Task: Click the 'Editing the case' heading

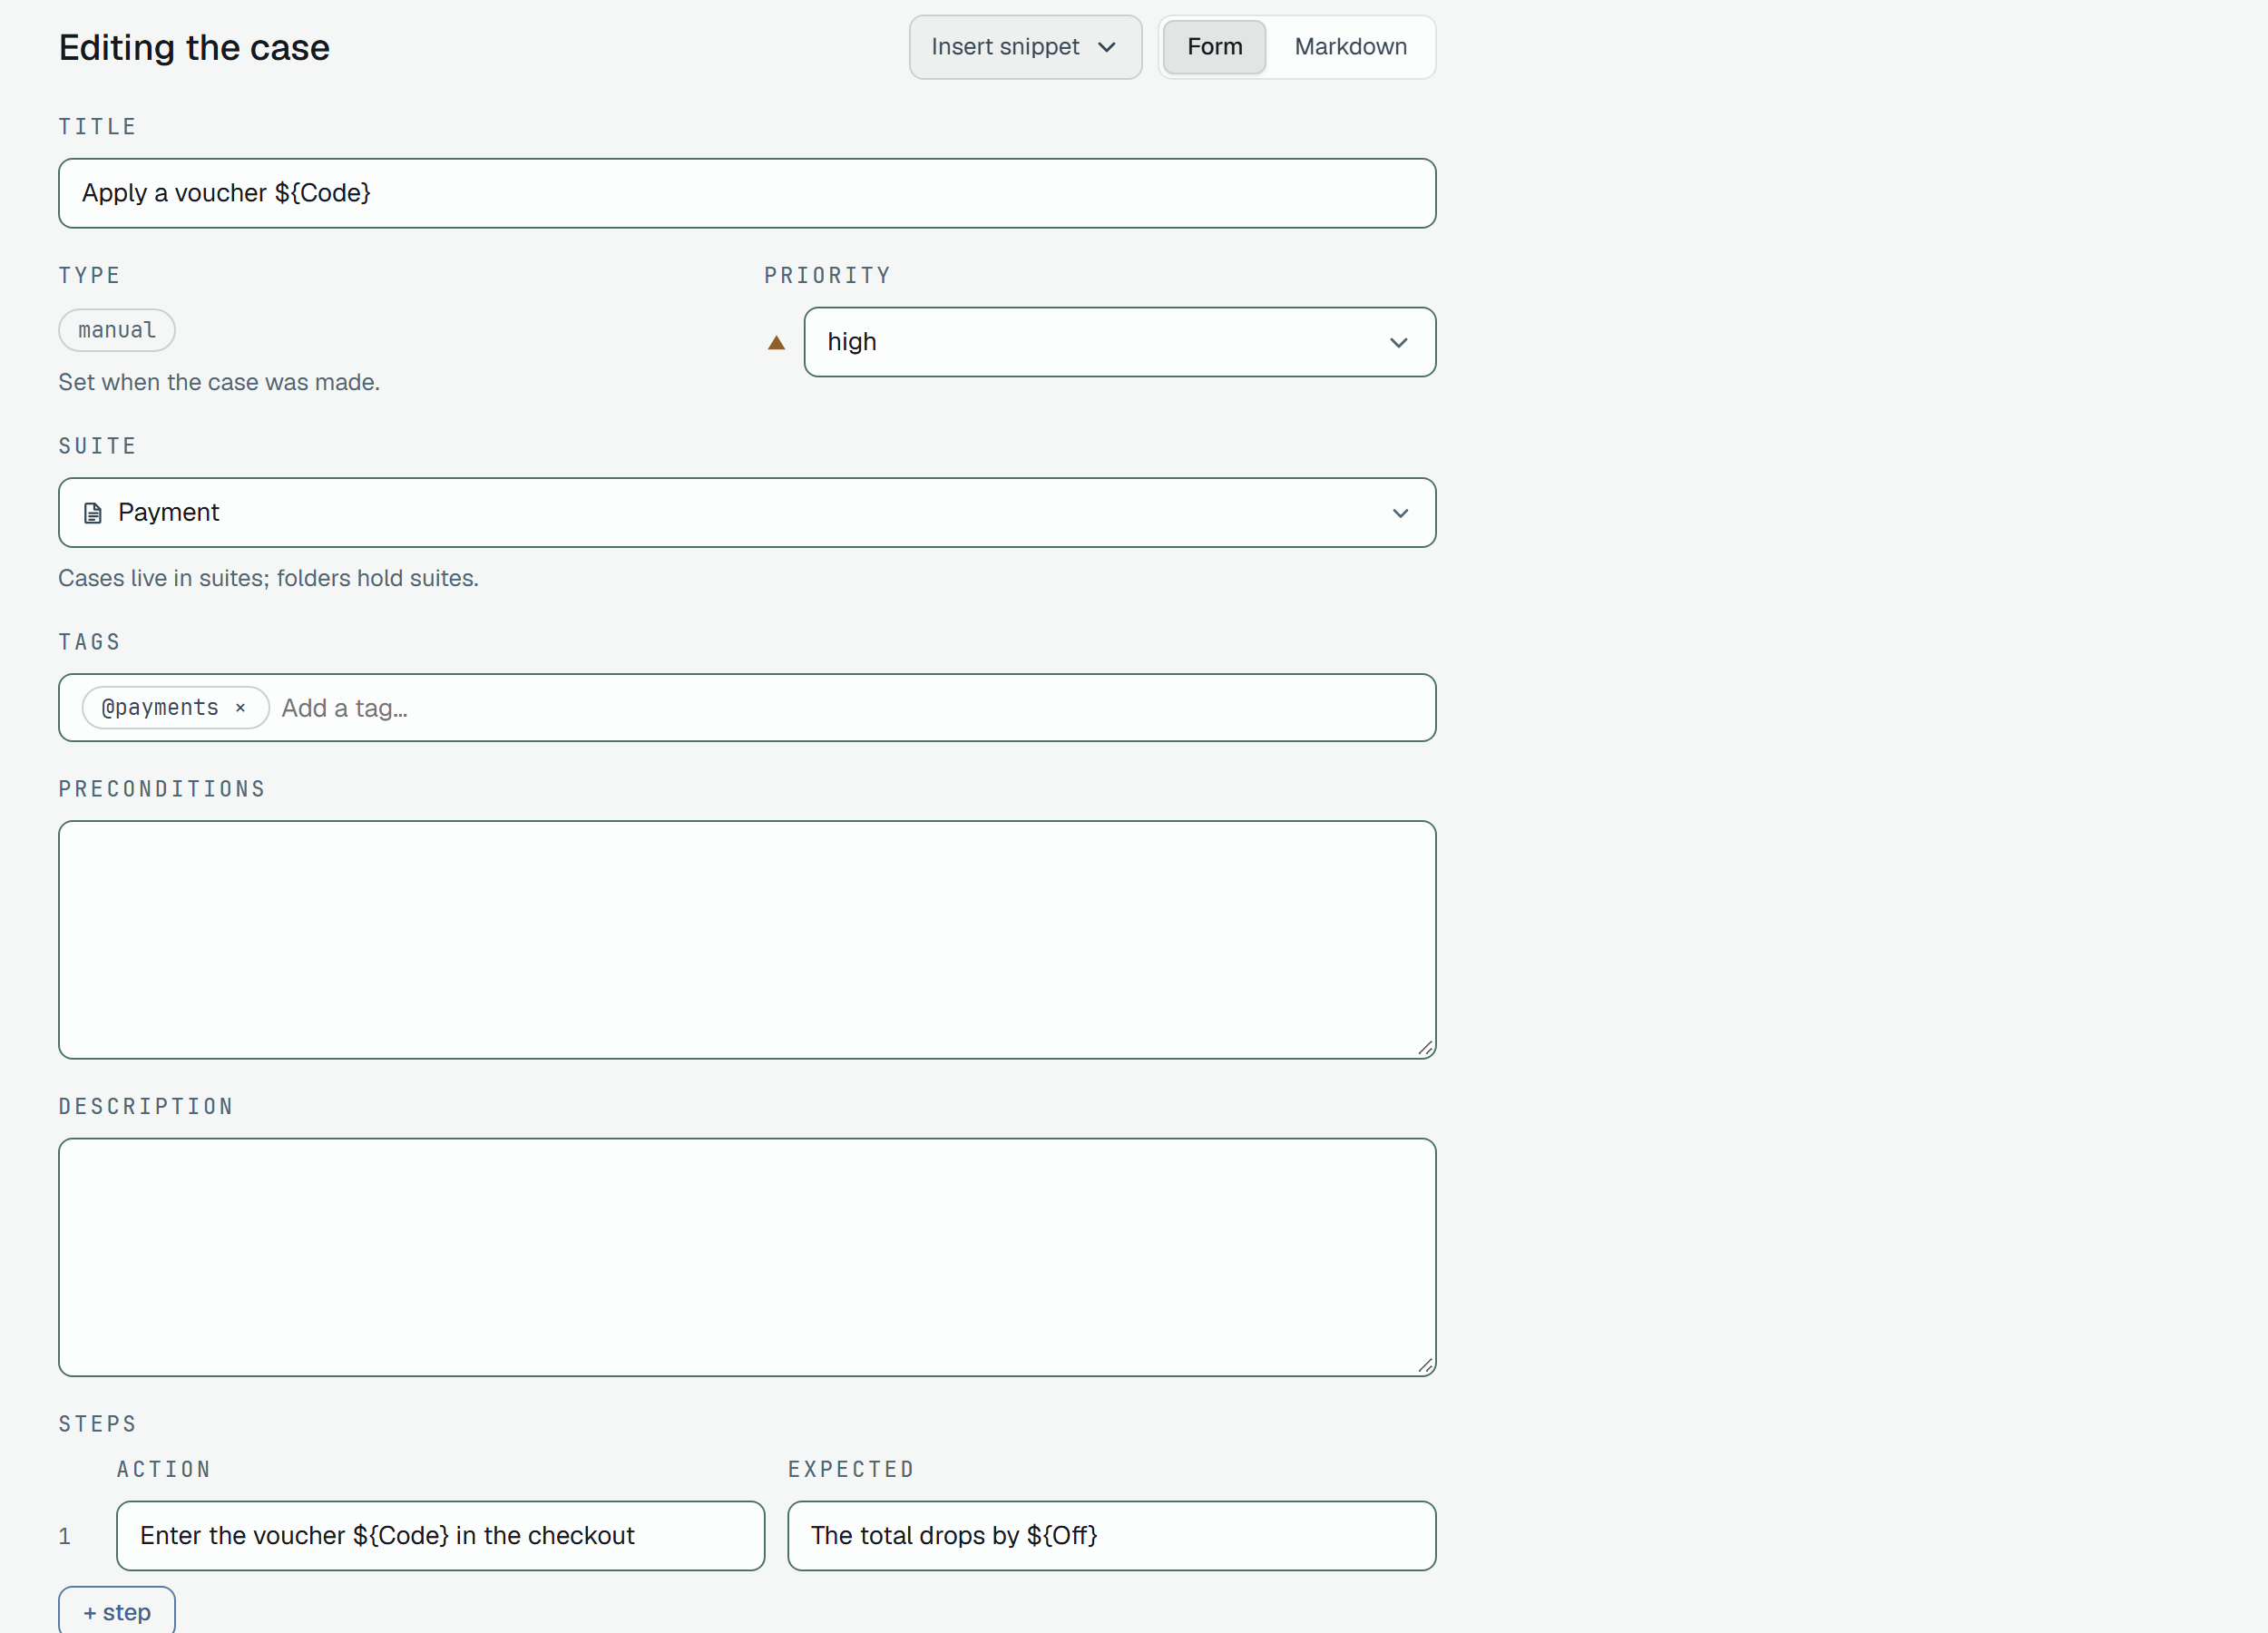Action: pos(194,47)
